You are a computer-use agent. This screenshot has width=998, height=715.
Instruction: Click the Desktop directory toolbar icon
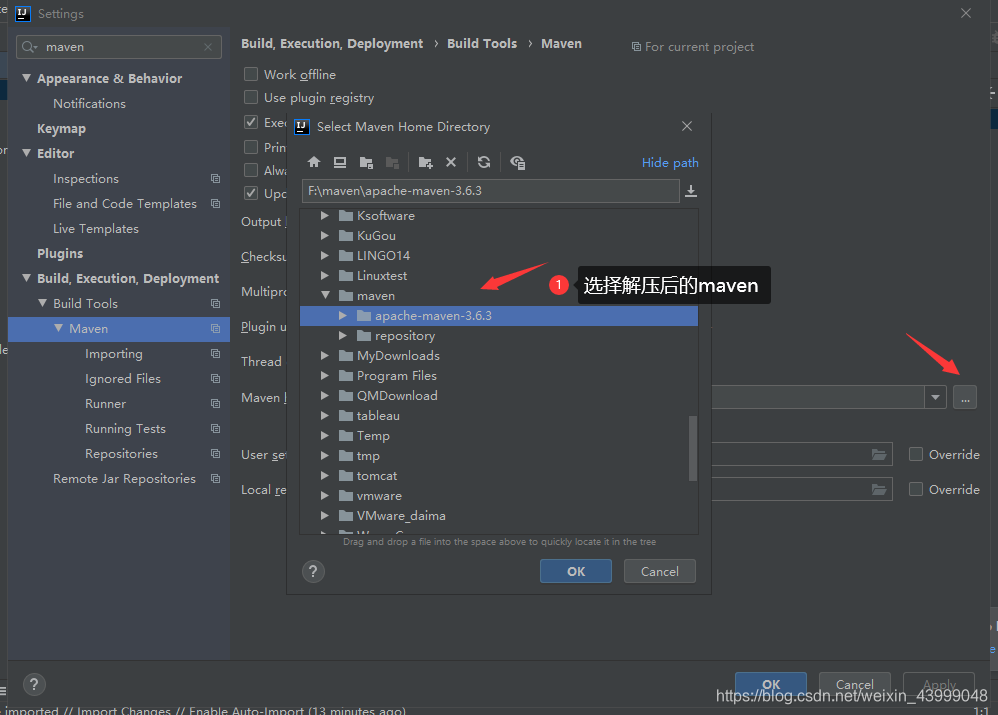tap(340, 162)
